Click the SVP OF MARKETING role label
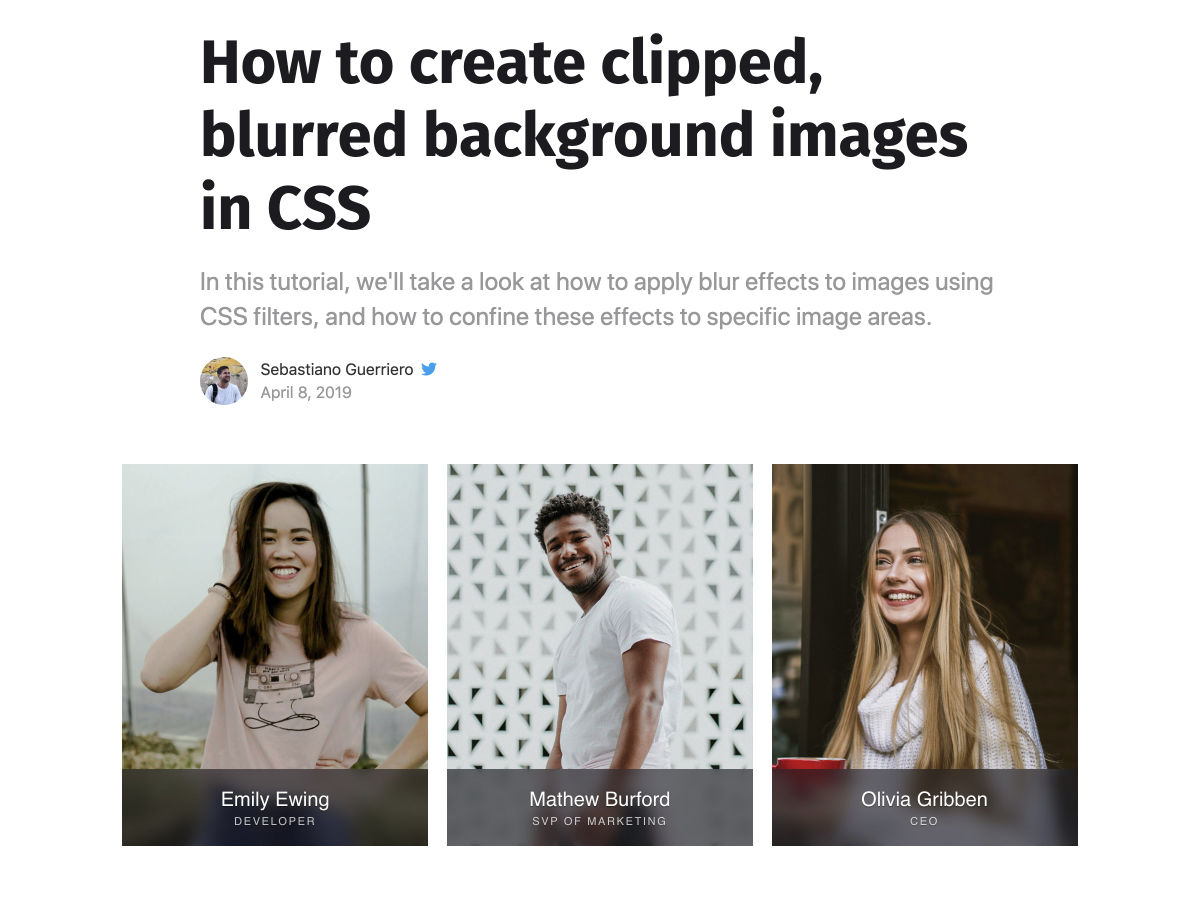Screen dimensions: 1200x900 pyautogui.click(x=600, y=821)
